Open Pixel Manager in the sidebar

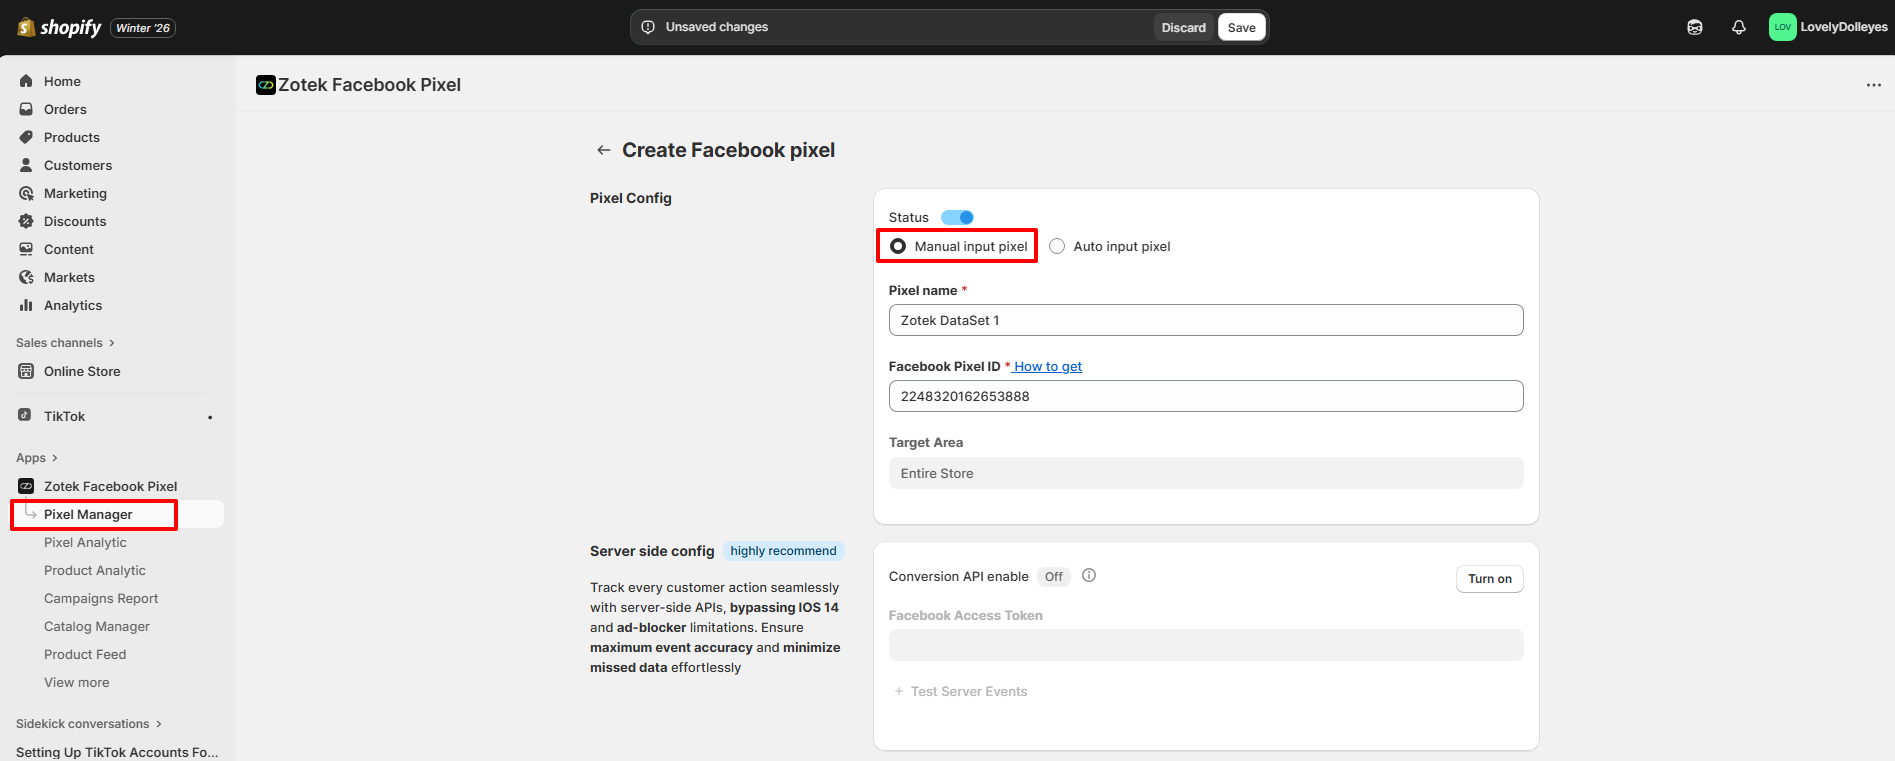tap(88, 514)
